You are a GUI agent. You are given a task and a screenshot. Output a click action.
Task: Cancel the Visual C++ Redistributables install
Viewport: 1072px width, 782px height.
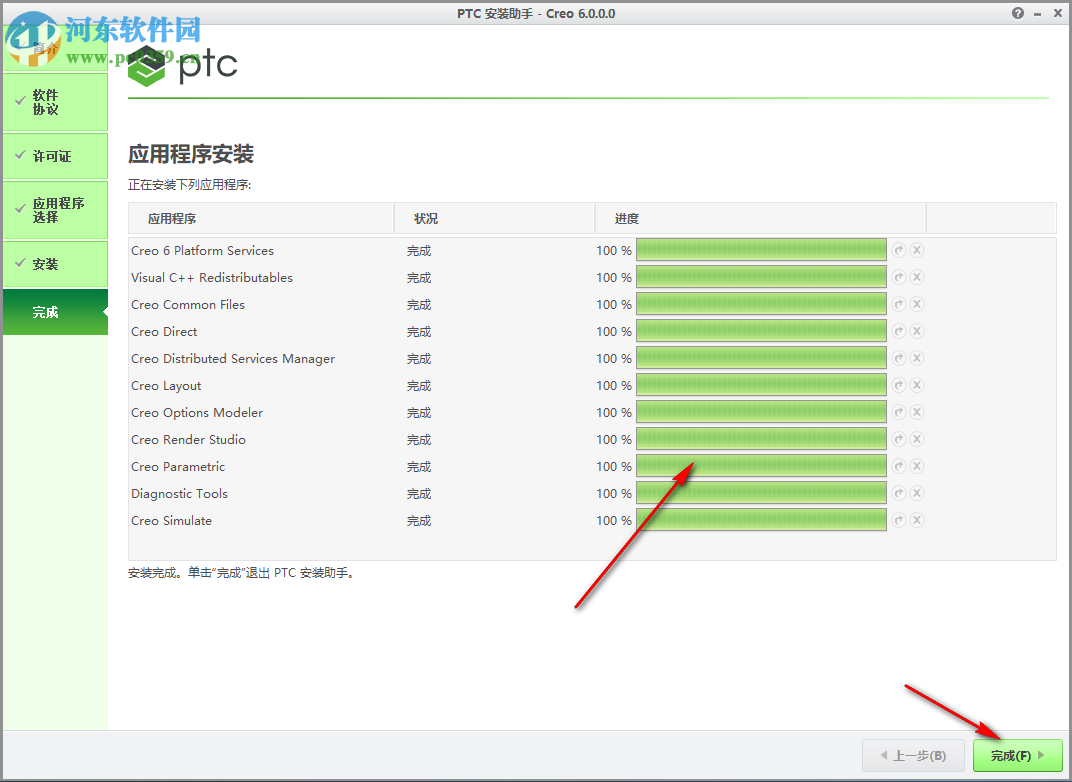(917, 277)
